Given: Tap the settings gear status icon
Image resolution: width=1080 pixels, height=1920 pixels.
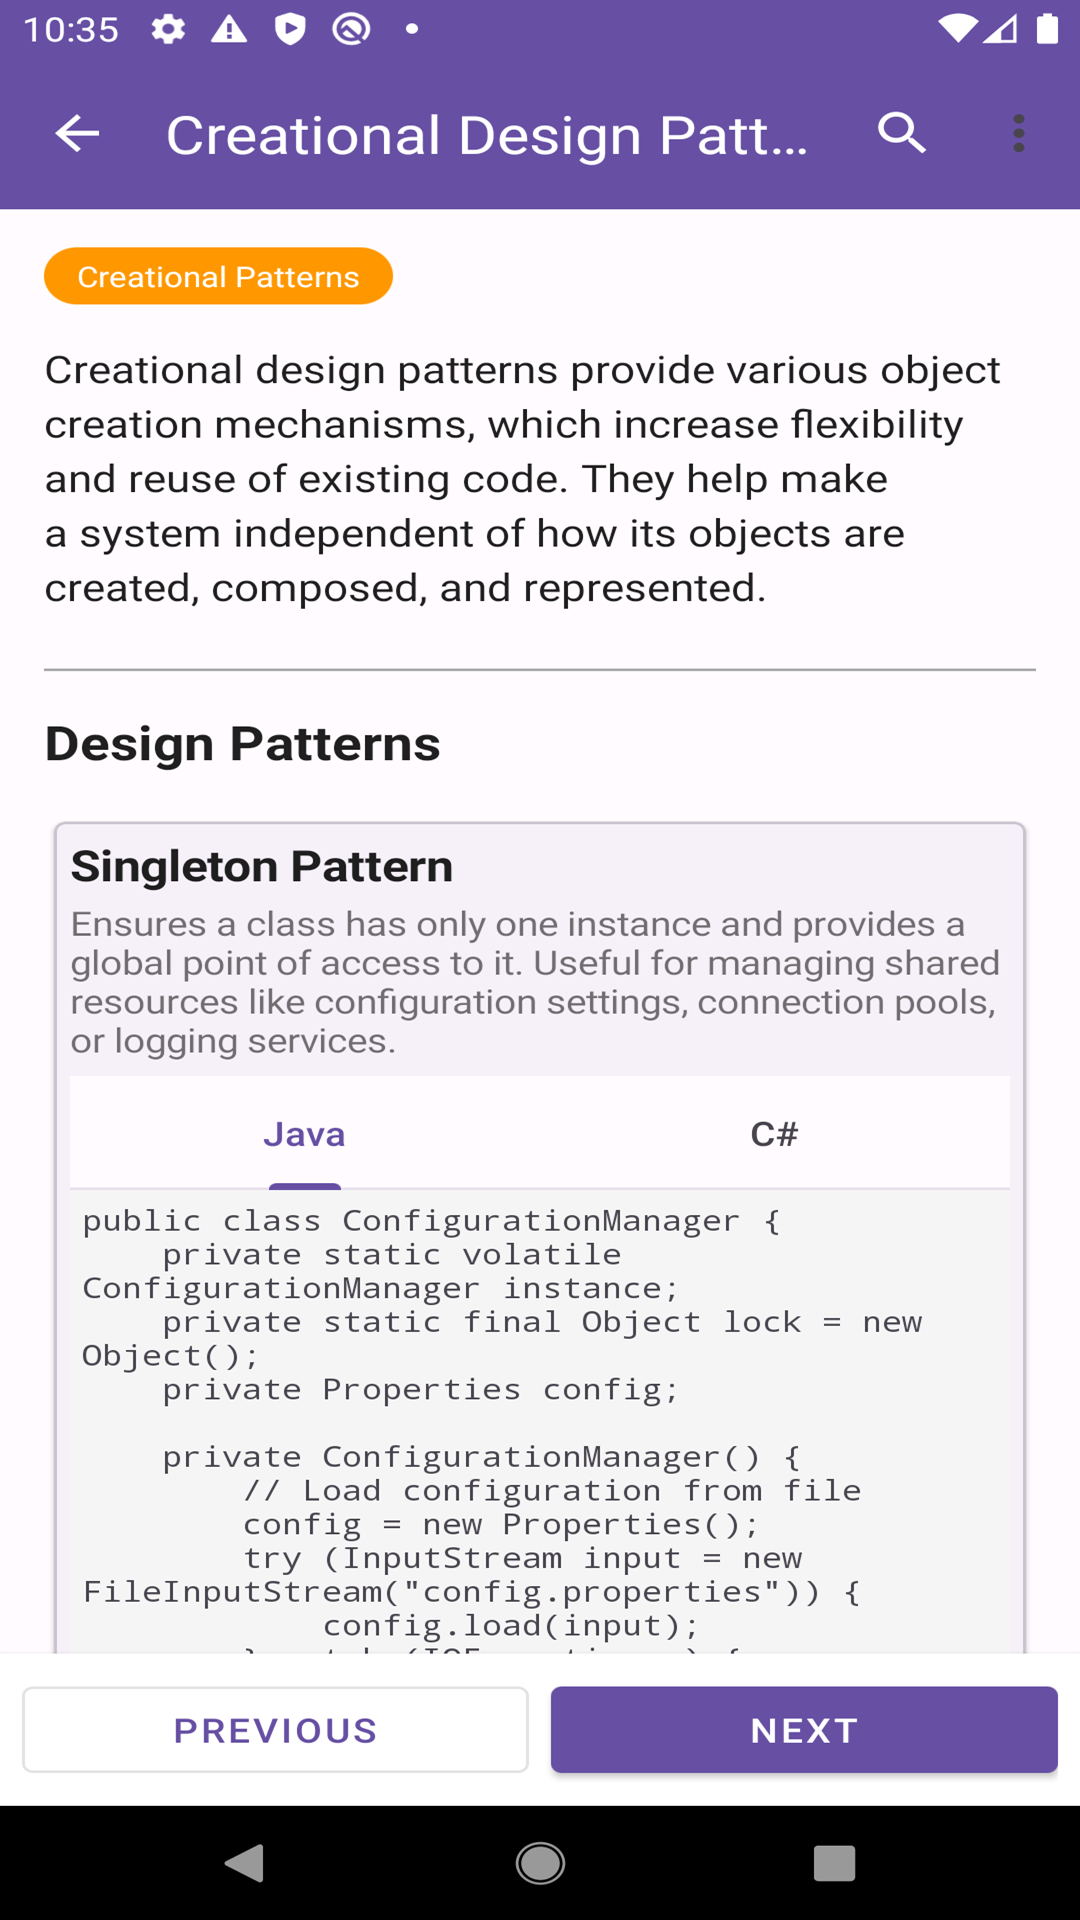Looking at the screenshot, I should coord(168,29).
